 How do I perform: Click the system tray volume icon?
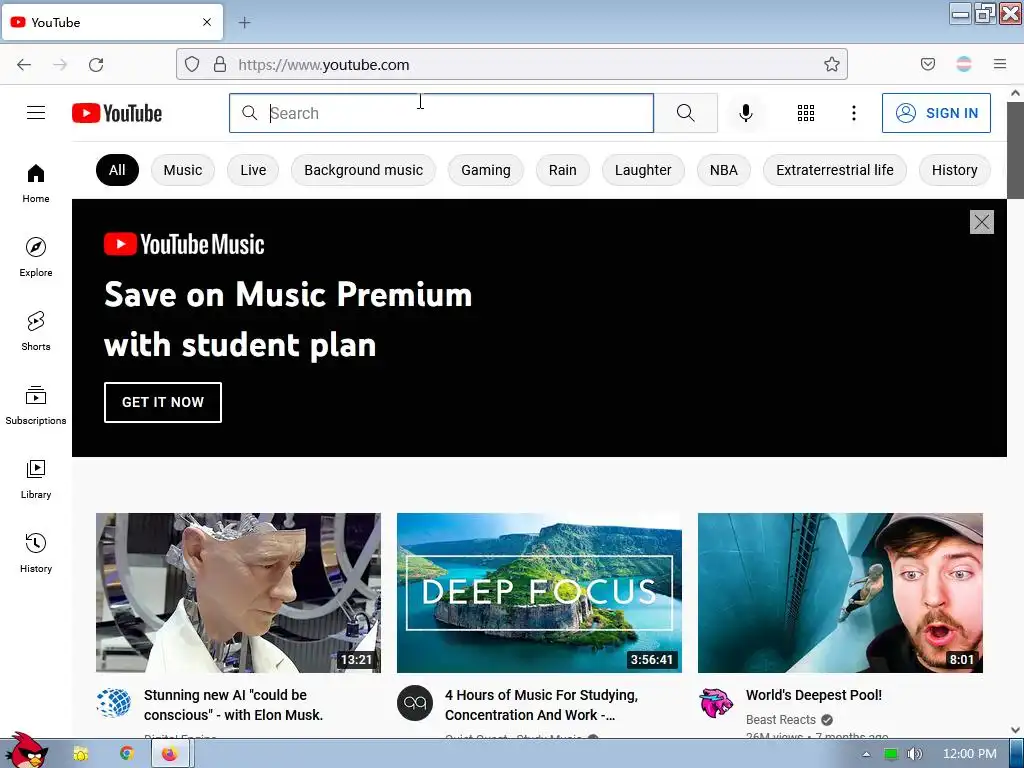(x=915, y=754)
